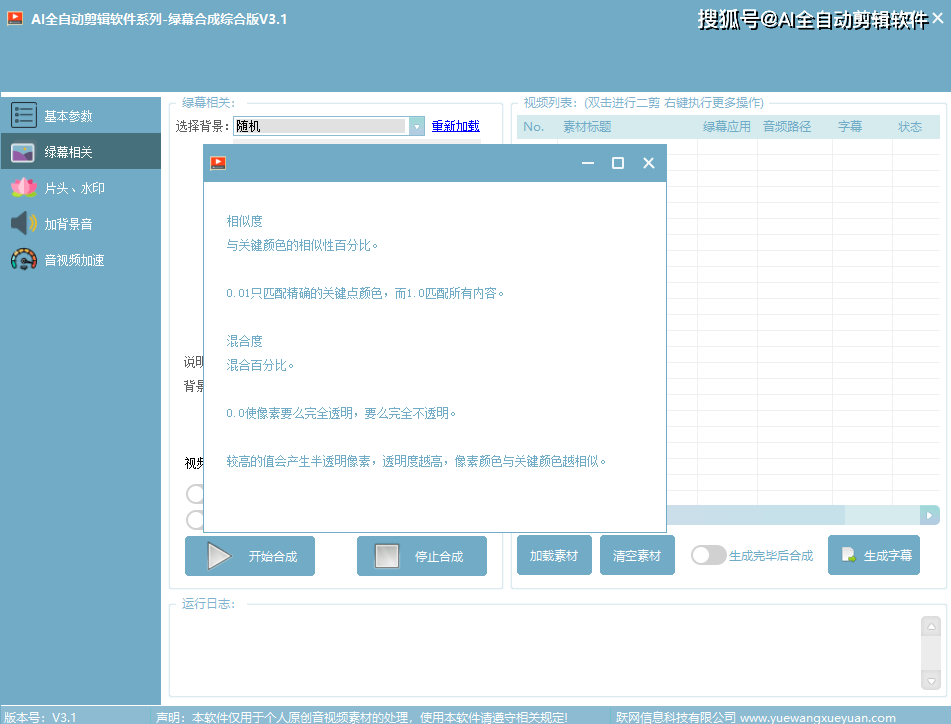Click the picture icon beside 绿幕相关
Image resolution: width=951 pixels, height=724 pixels.
click(x=23, y=152)
